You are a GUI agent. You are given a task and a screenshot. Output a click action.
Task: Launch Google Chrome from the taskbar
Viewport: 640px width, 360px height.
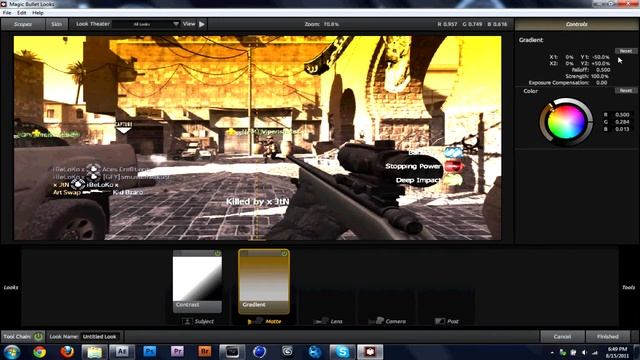click(x=40, y=352)
